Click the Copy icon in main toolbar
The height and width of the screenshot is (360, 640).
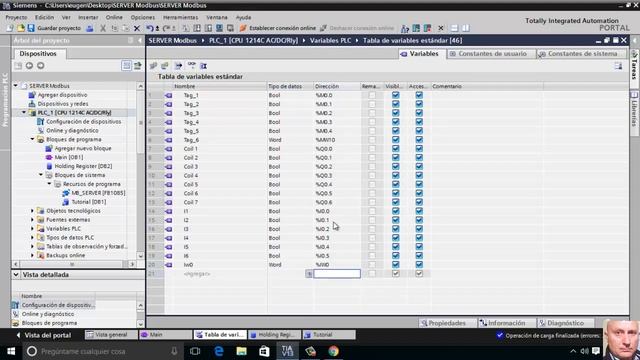[x=114, y=28]
